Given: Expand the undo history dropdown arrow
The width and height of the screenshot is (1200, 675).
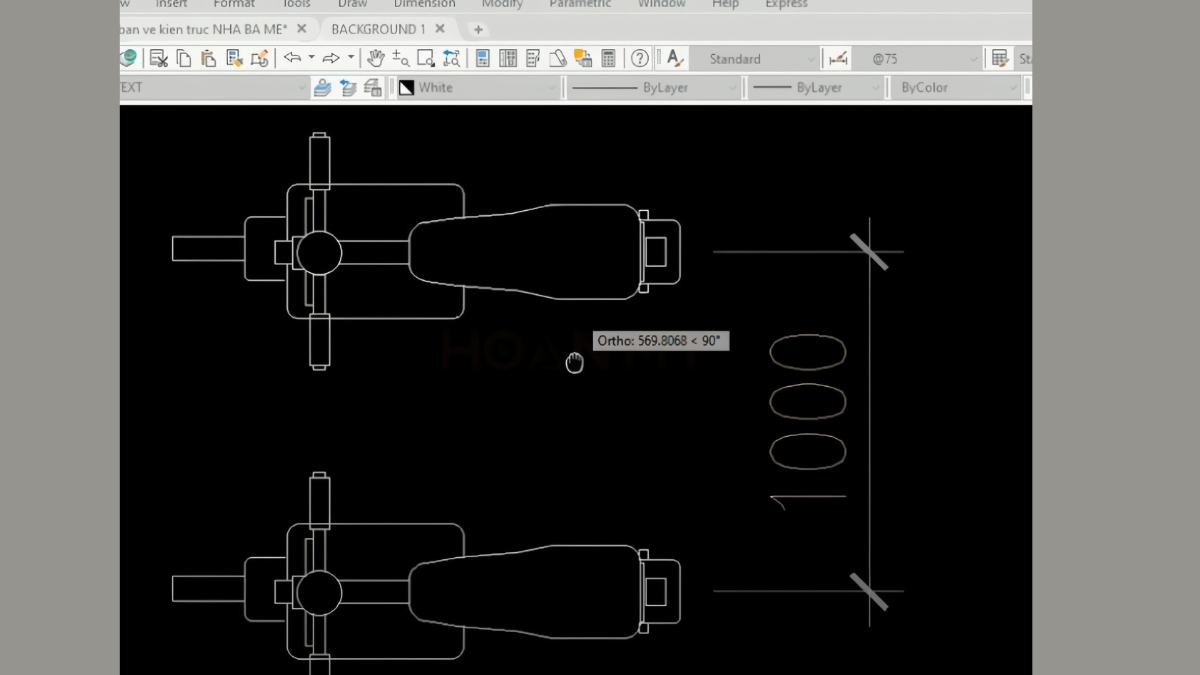Looking at the screenshot, I should tap(311, 58).
